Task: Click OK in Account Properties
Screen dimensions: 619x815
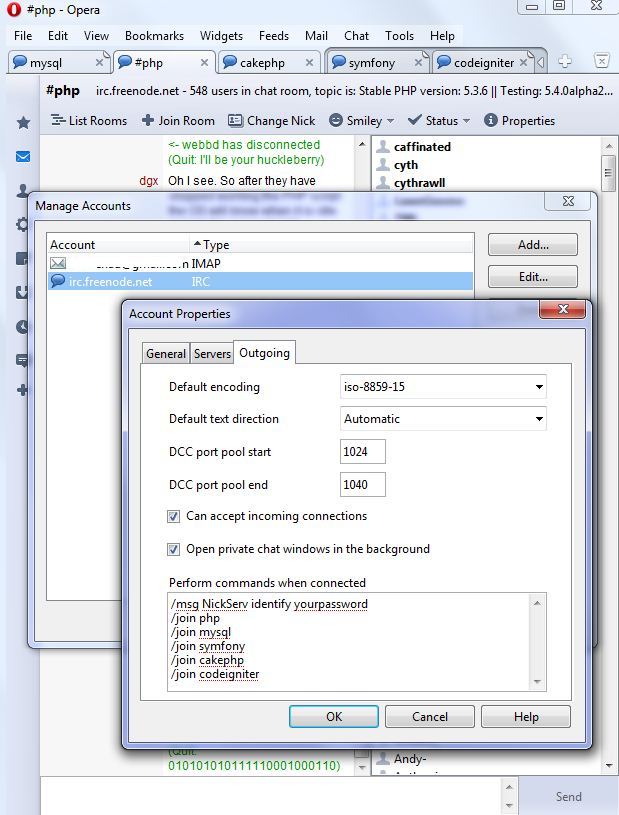Action: (334, 717)
